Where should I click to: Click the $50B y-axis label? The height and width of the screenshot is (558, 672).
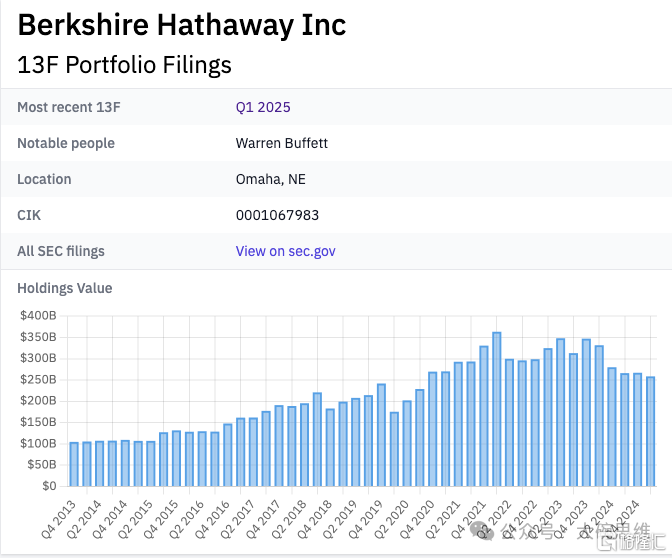coord(42,465)
